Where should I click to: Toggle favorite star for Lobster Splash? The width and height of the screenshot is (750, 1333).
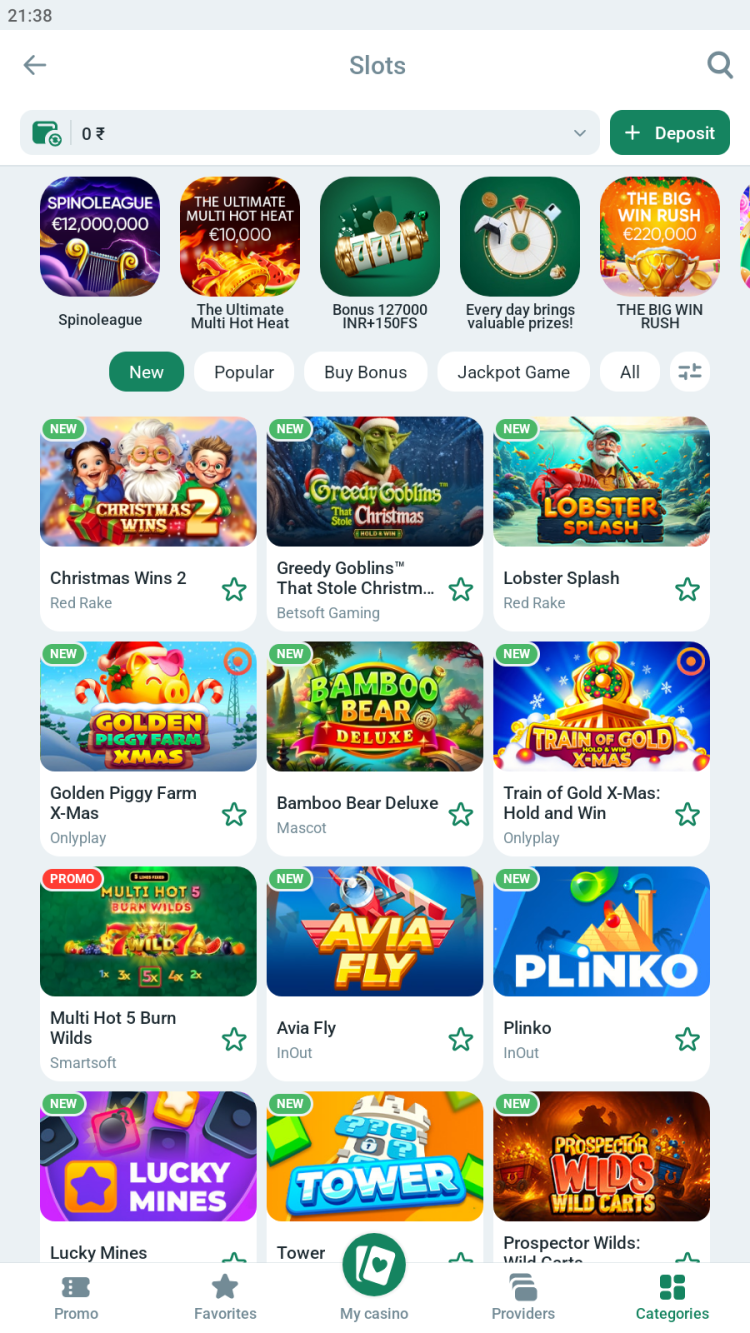[688, 590]
